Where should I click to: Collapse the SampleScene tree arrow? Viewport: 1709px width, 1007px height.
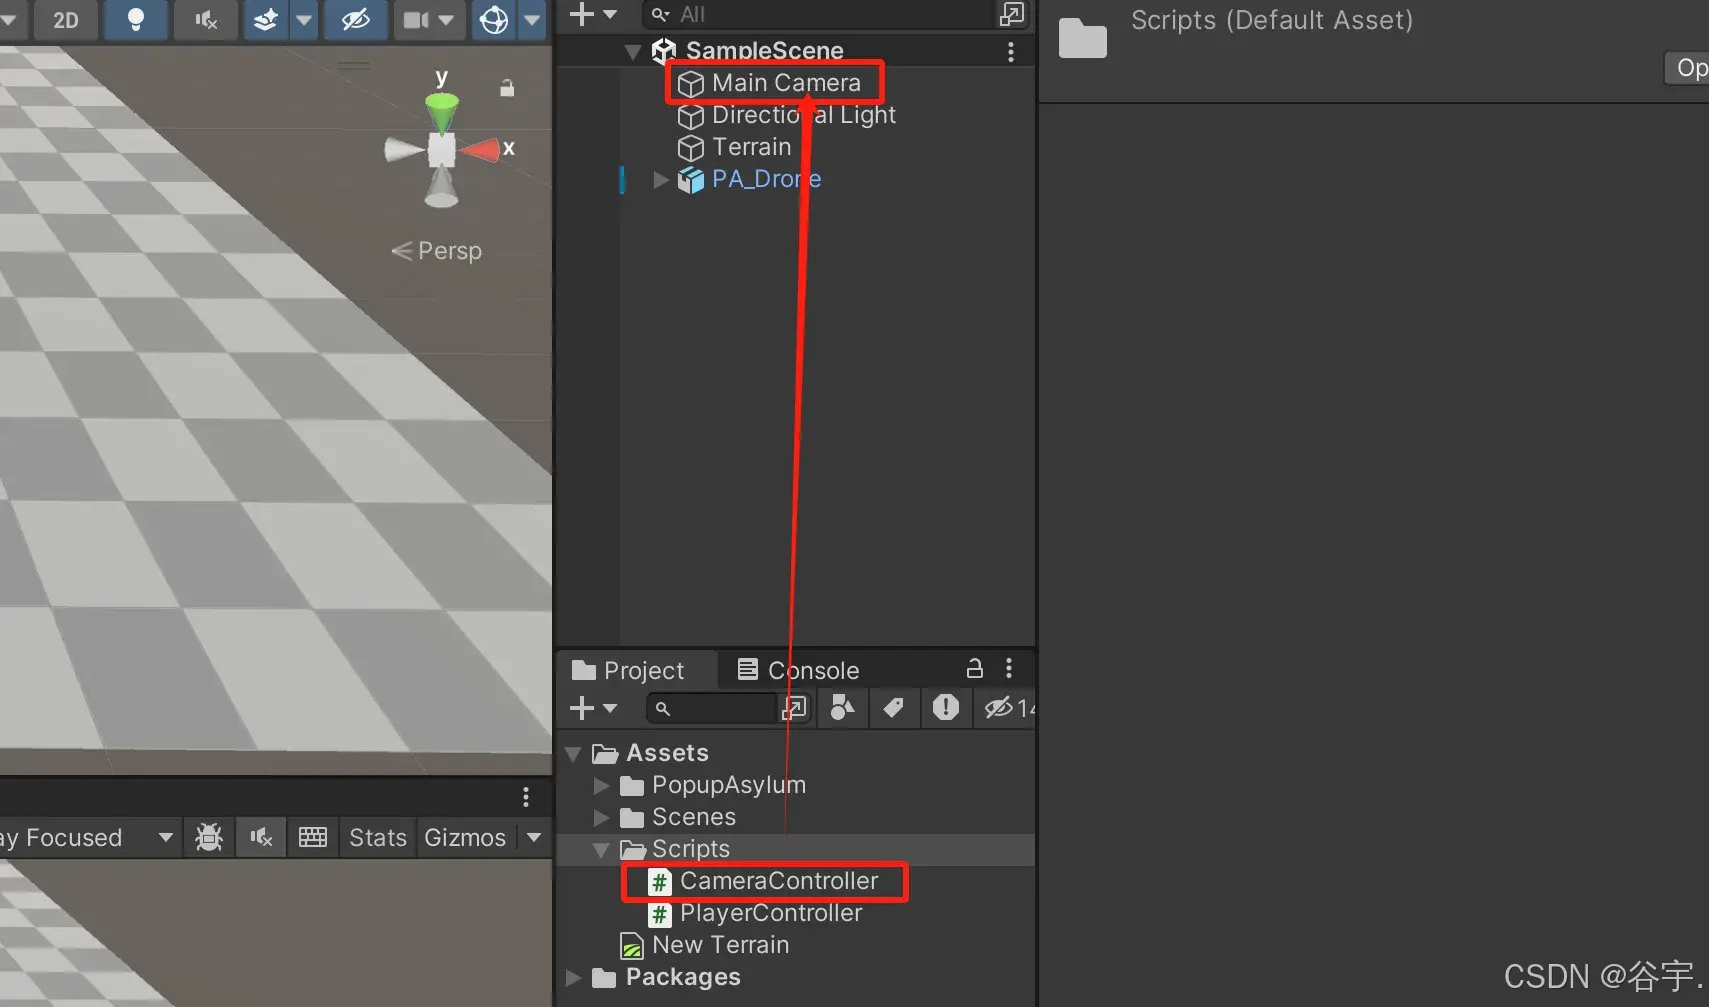(x=632, y=51)
